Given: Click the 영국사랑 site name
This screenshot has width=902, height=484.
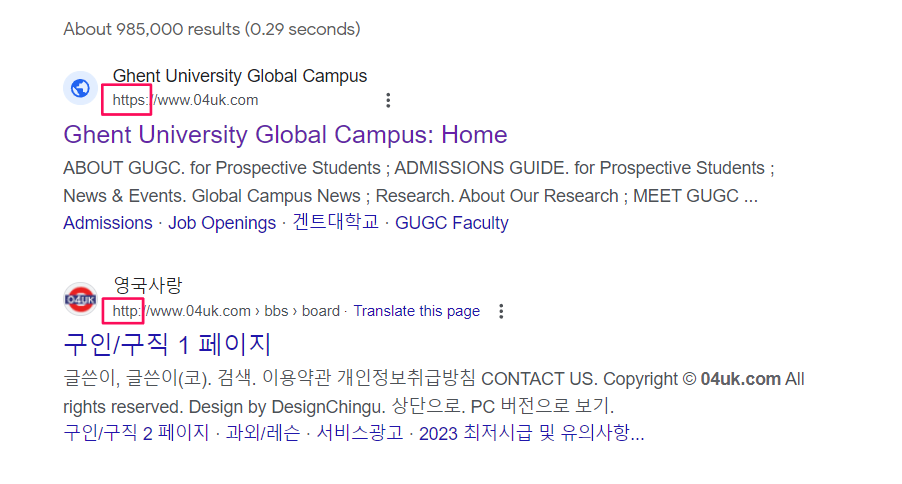Looking at the screenshot, I should coord(148,285).
